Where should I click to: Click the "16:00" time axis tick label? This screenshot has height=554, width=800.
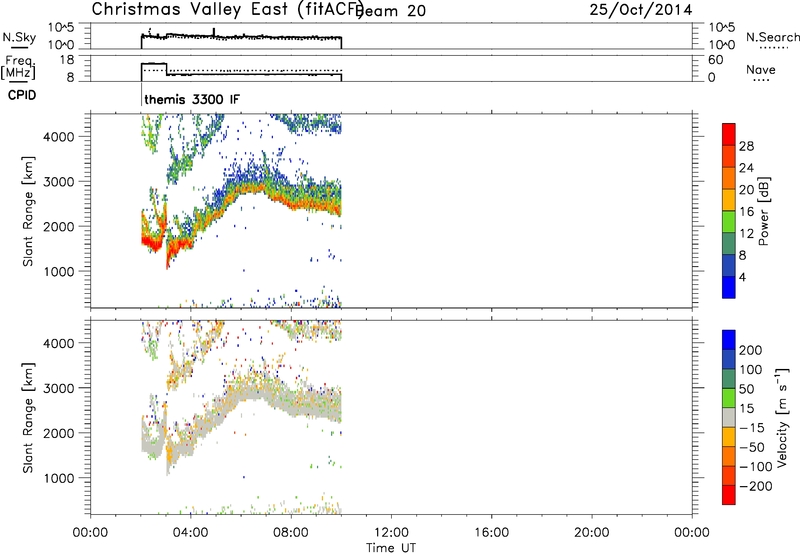(491, 533)
